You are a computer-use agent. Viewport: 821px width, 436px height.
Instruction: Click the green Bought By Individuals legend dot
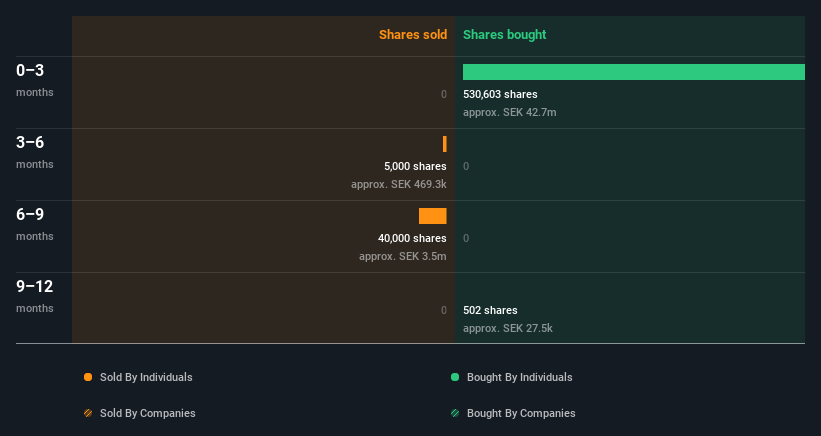(455, 377)
